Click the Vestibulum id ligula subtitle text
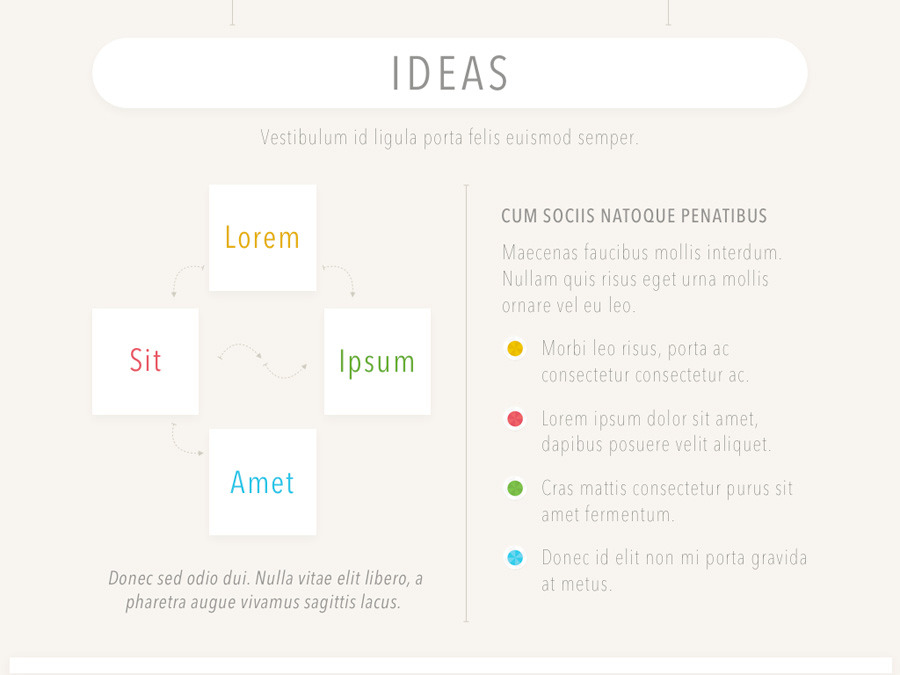Viewport: 900px width, 675px height. click(x=449, y=138)
